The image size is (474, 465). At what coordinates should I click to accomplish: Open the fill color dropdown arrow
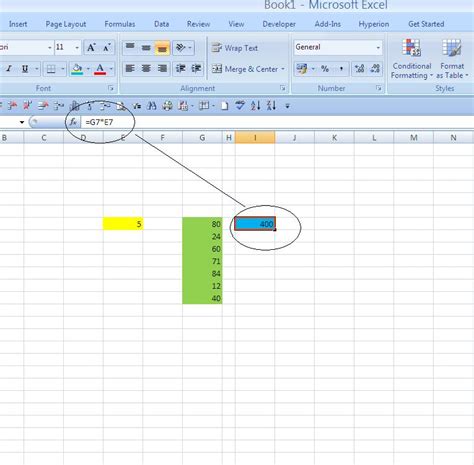(x=88, y=69)
